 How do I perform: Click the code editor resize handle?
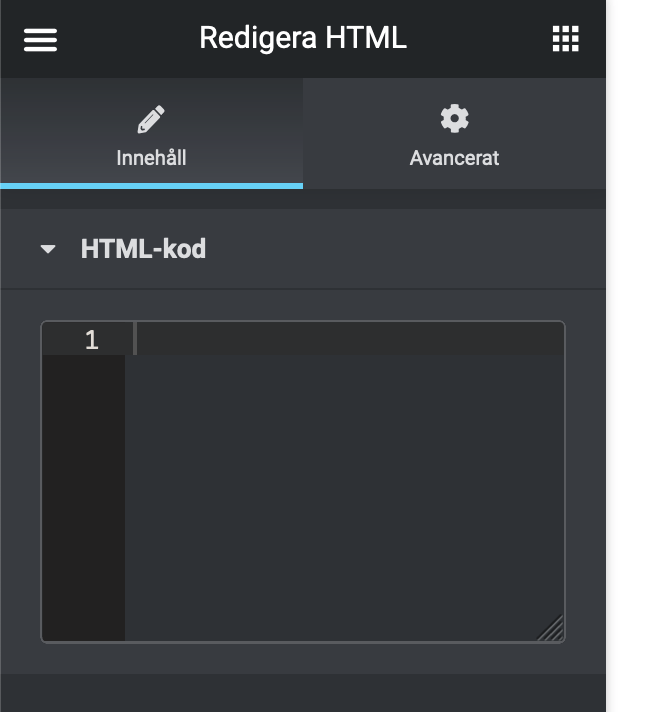[x=552, y=629]
